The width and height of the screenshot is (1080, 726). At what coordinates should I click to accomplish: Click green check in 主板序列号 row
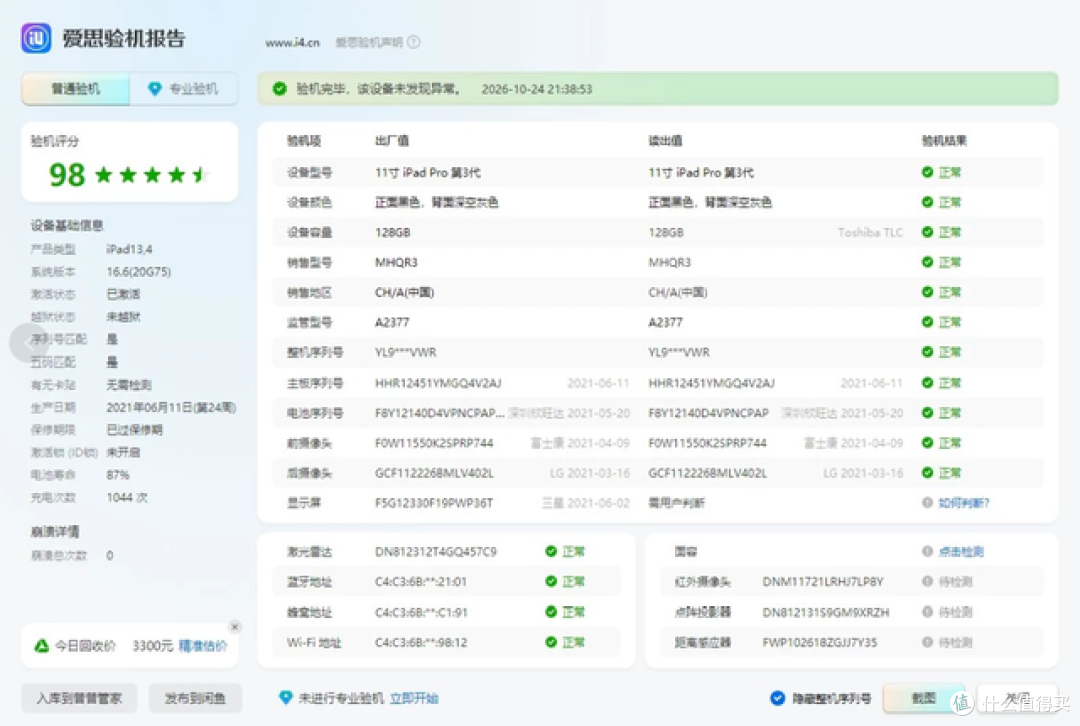[927, 383]
